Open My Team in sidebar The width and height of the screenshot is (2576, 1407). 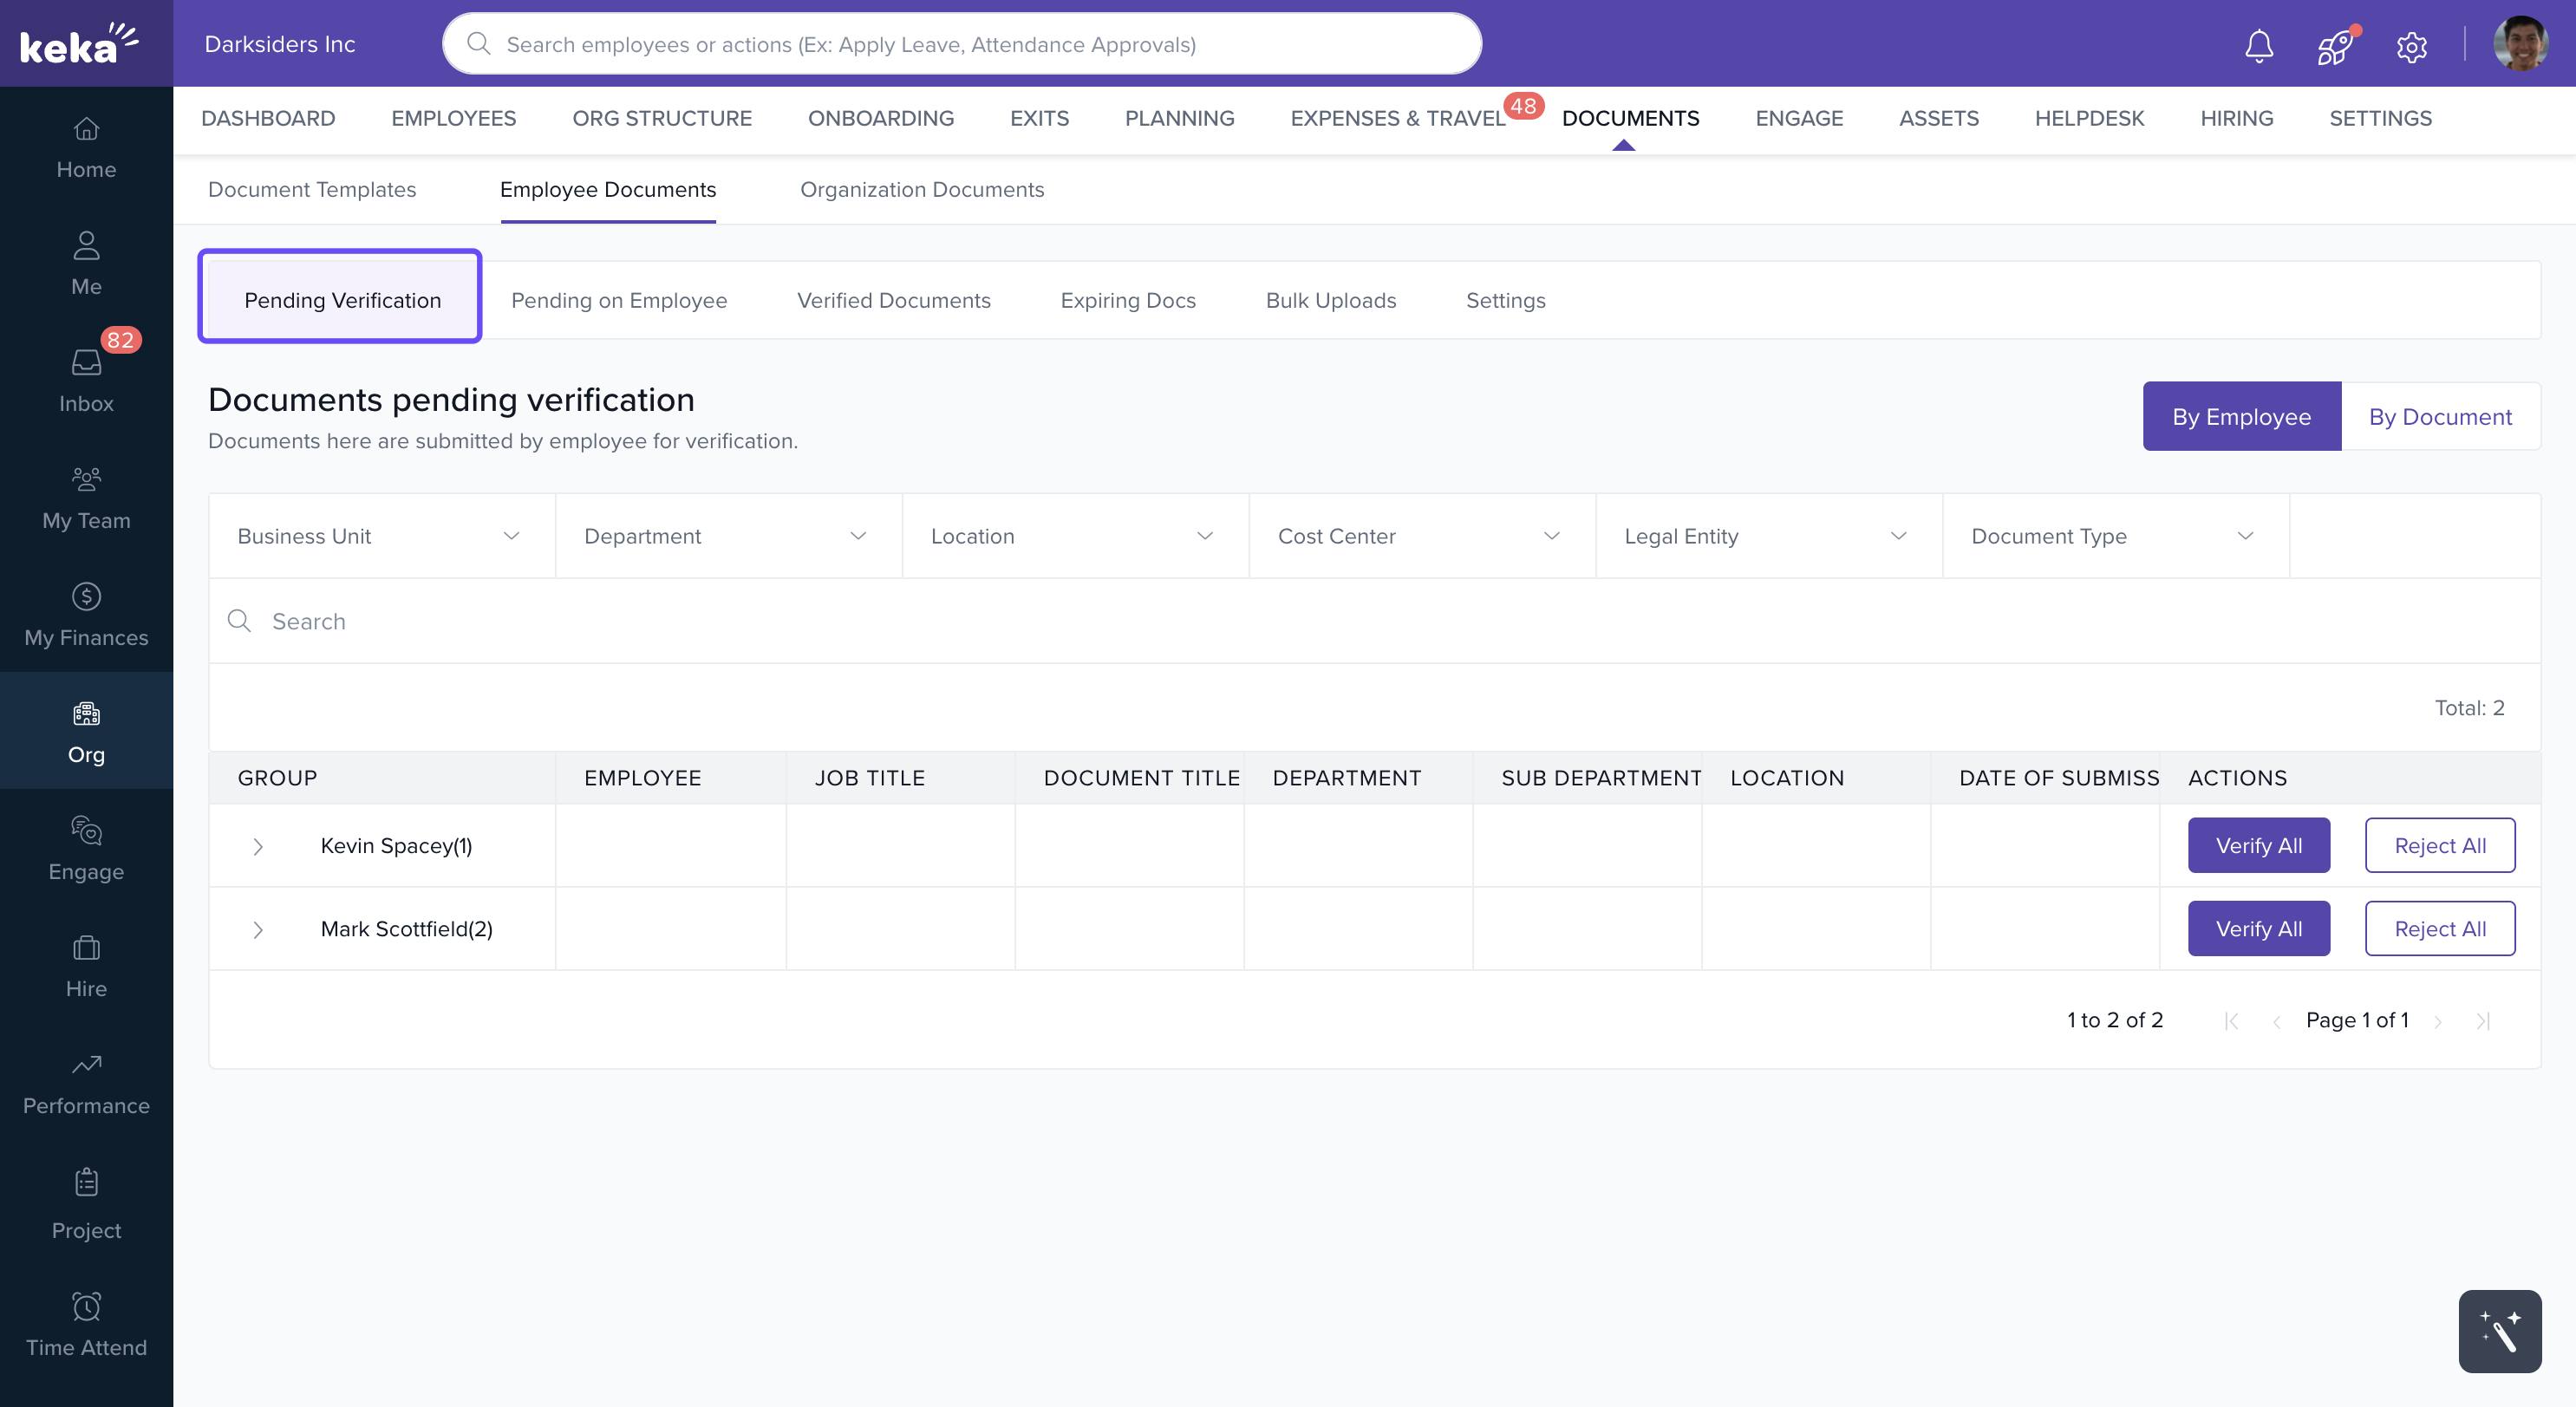86,497
